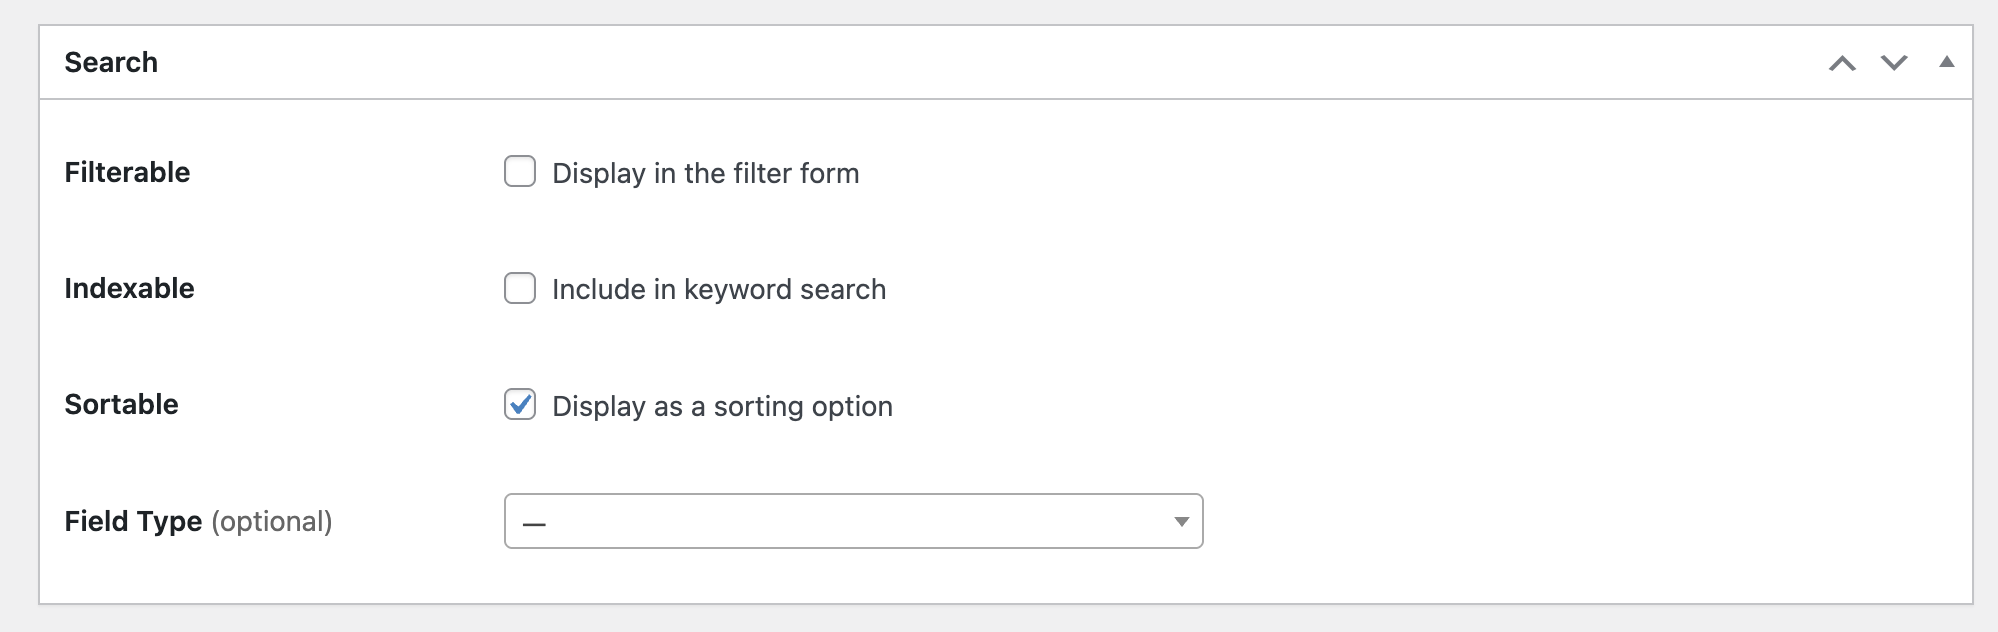This screenshot has height=632, width=1998.
Task: Uncheck the Sortable checkbox
Action: pyautogui.click(x=520, y=405)
